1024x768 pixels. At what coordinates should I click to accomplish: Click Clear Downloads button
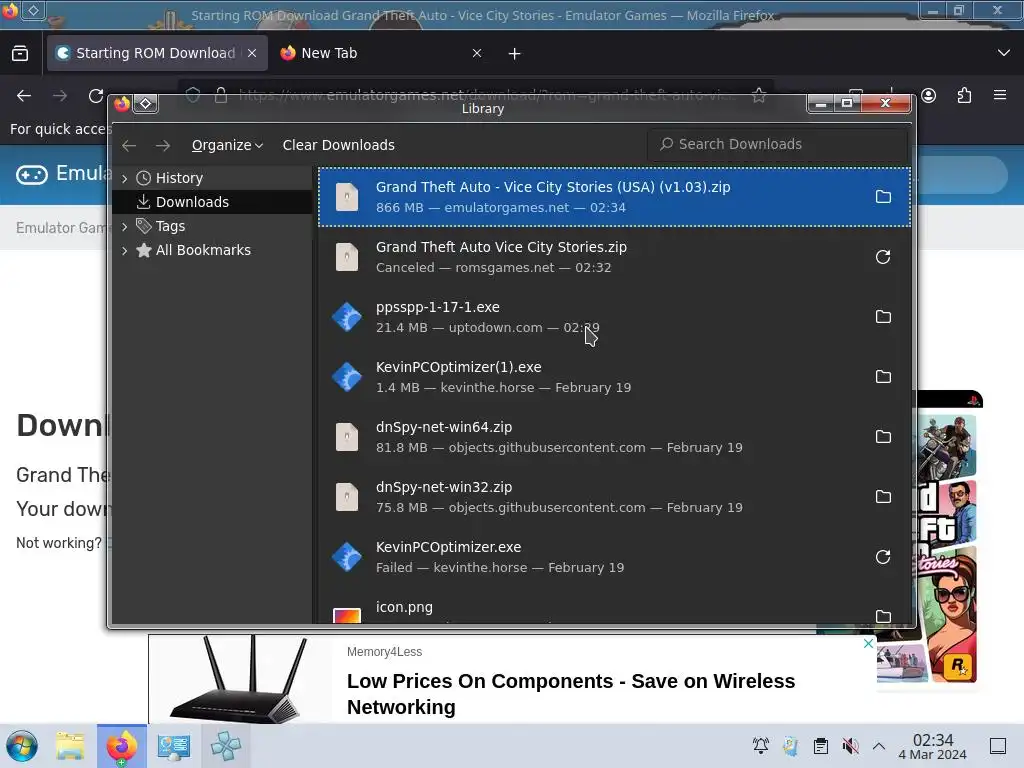tap(338, 145)
